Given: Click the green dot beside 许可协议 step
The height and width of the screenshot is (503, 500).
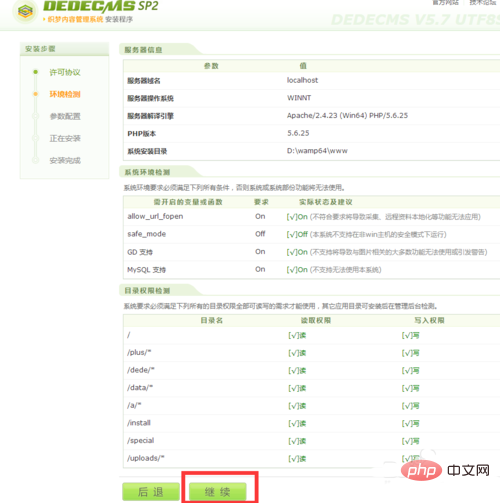Looking at the screenshot, I should pos(35,72).
